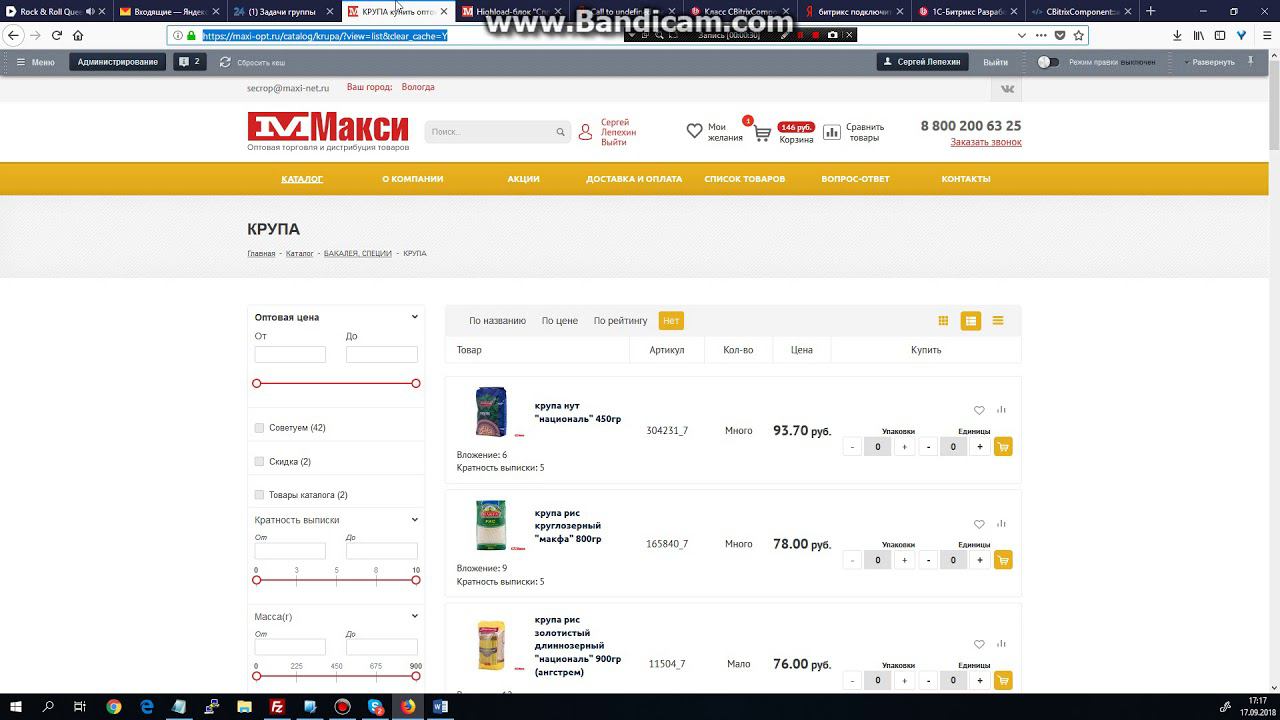Open the wishlist heart icon in header

(695, 131)
